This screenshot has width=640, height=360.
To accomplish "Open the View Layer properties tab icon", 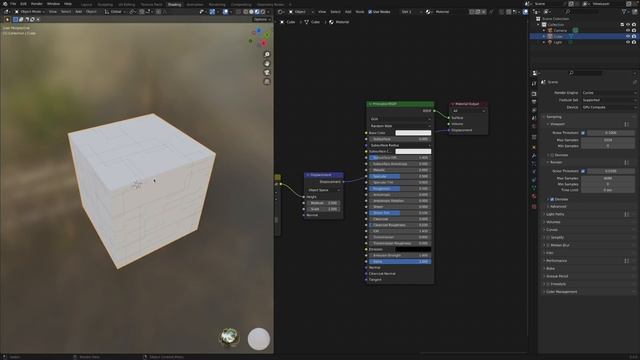I will click(x=534, y=110).
